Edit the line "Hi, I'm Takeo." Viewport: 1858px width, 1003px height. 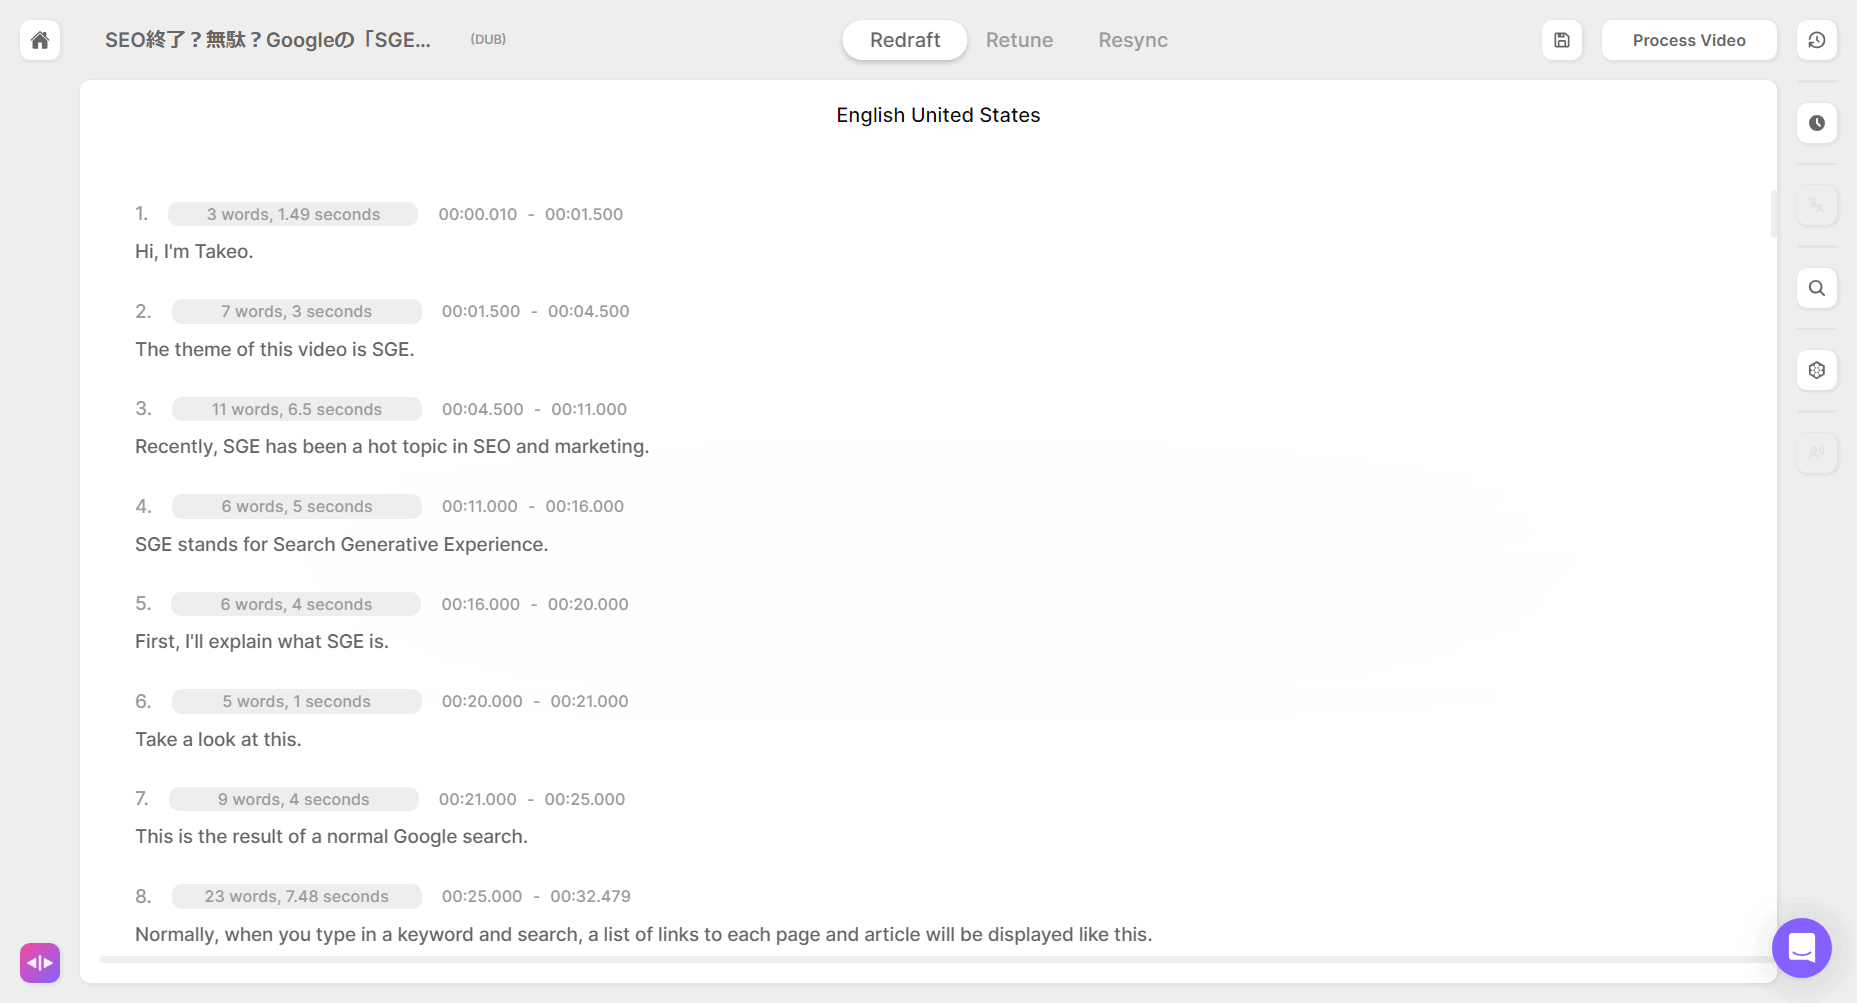tap(194, 251)
